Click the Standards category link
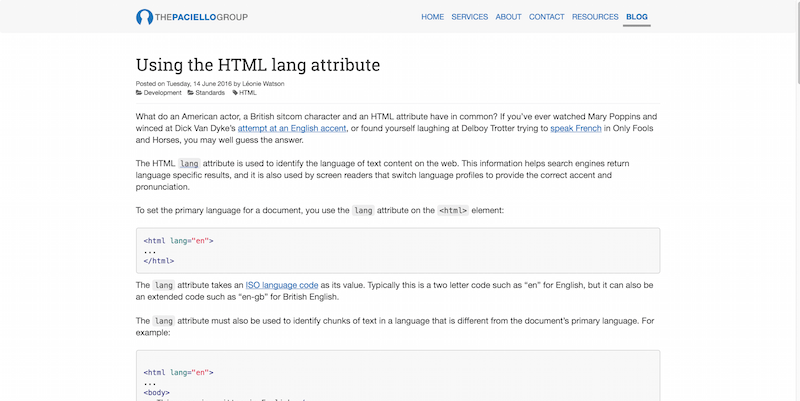800x401 pixels. click(210, 93)
